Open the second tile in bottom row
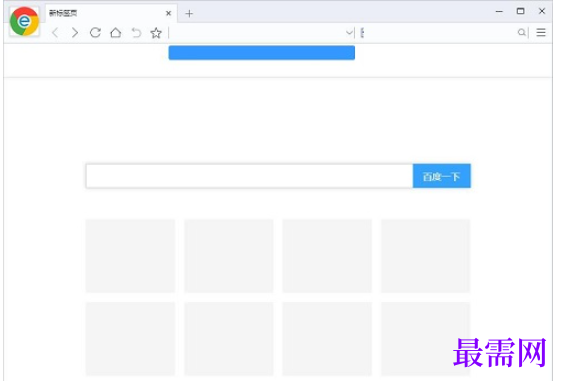The height and width of the screenshot is (384, 565). point(229,339)
